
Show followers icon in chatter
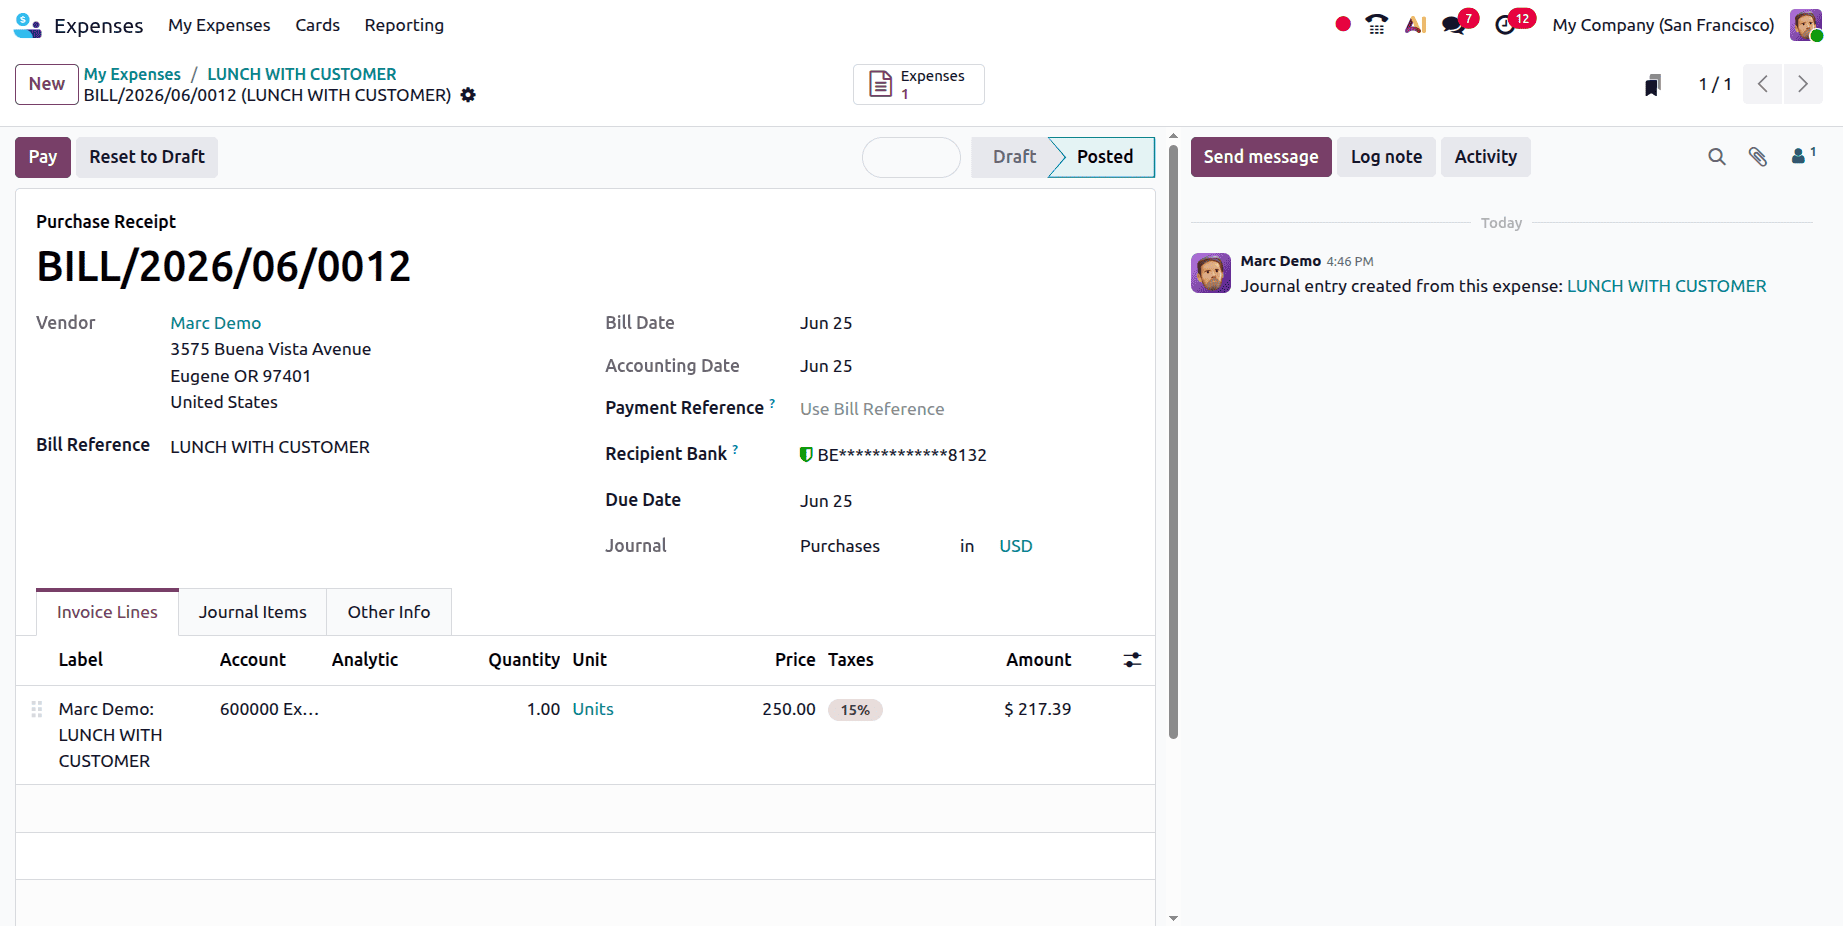pos(1803,155)
